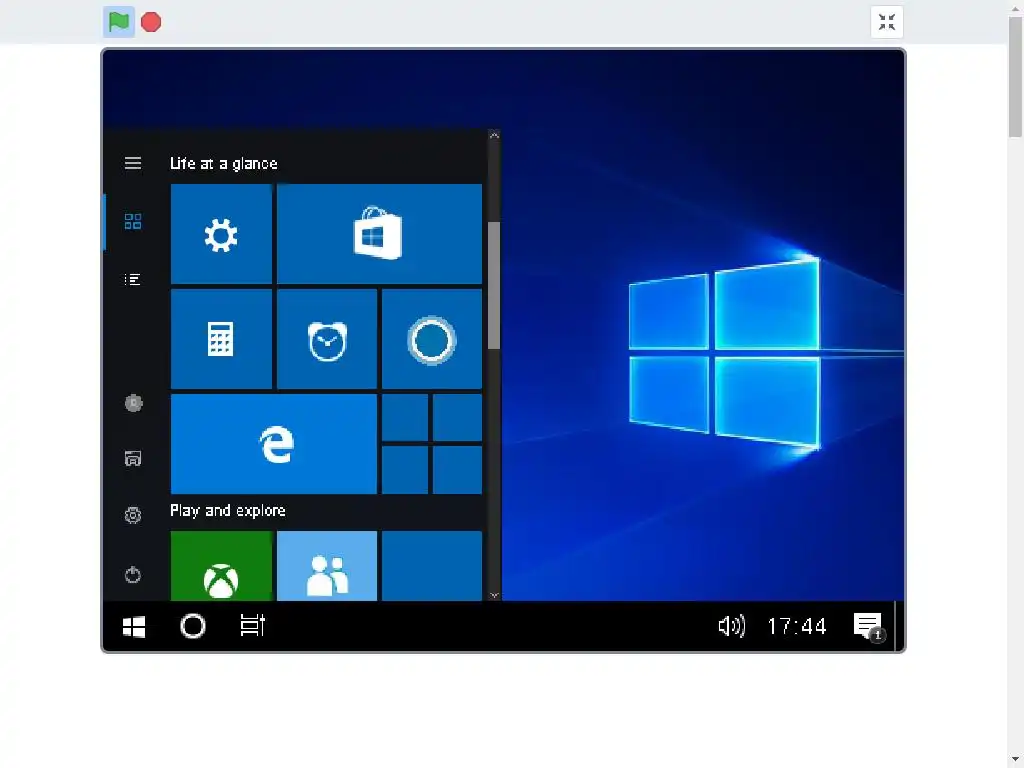Click the Windows Start button
1024x768 pixels.
click(134, 626)
